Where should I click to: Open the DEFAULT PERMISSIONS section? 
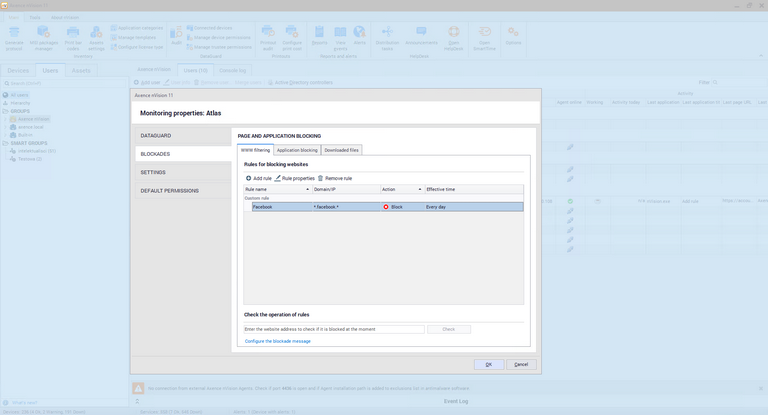(x=169, y=190)
